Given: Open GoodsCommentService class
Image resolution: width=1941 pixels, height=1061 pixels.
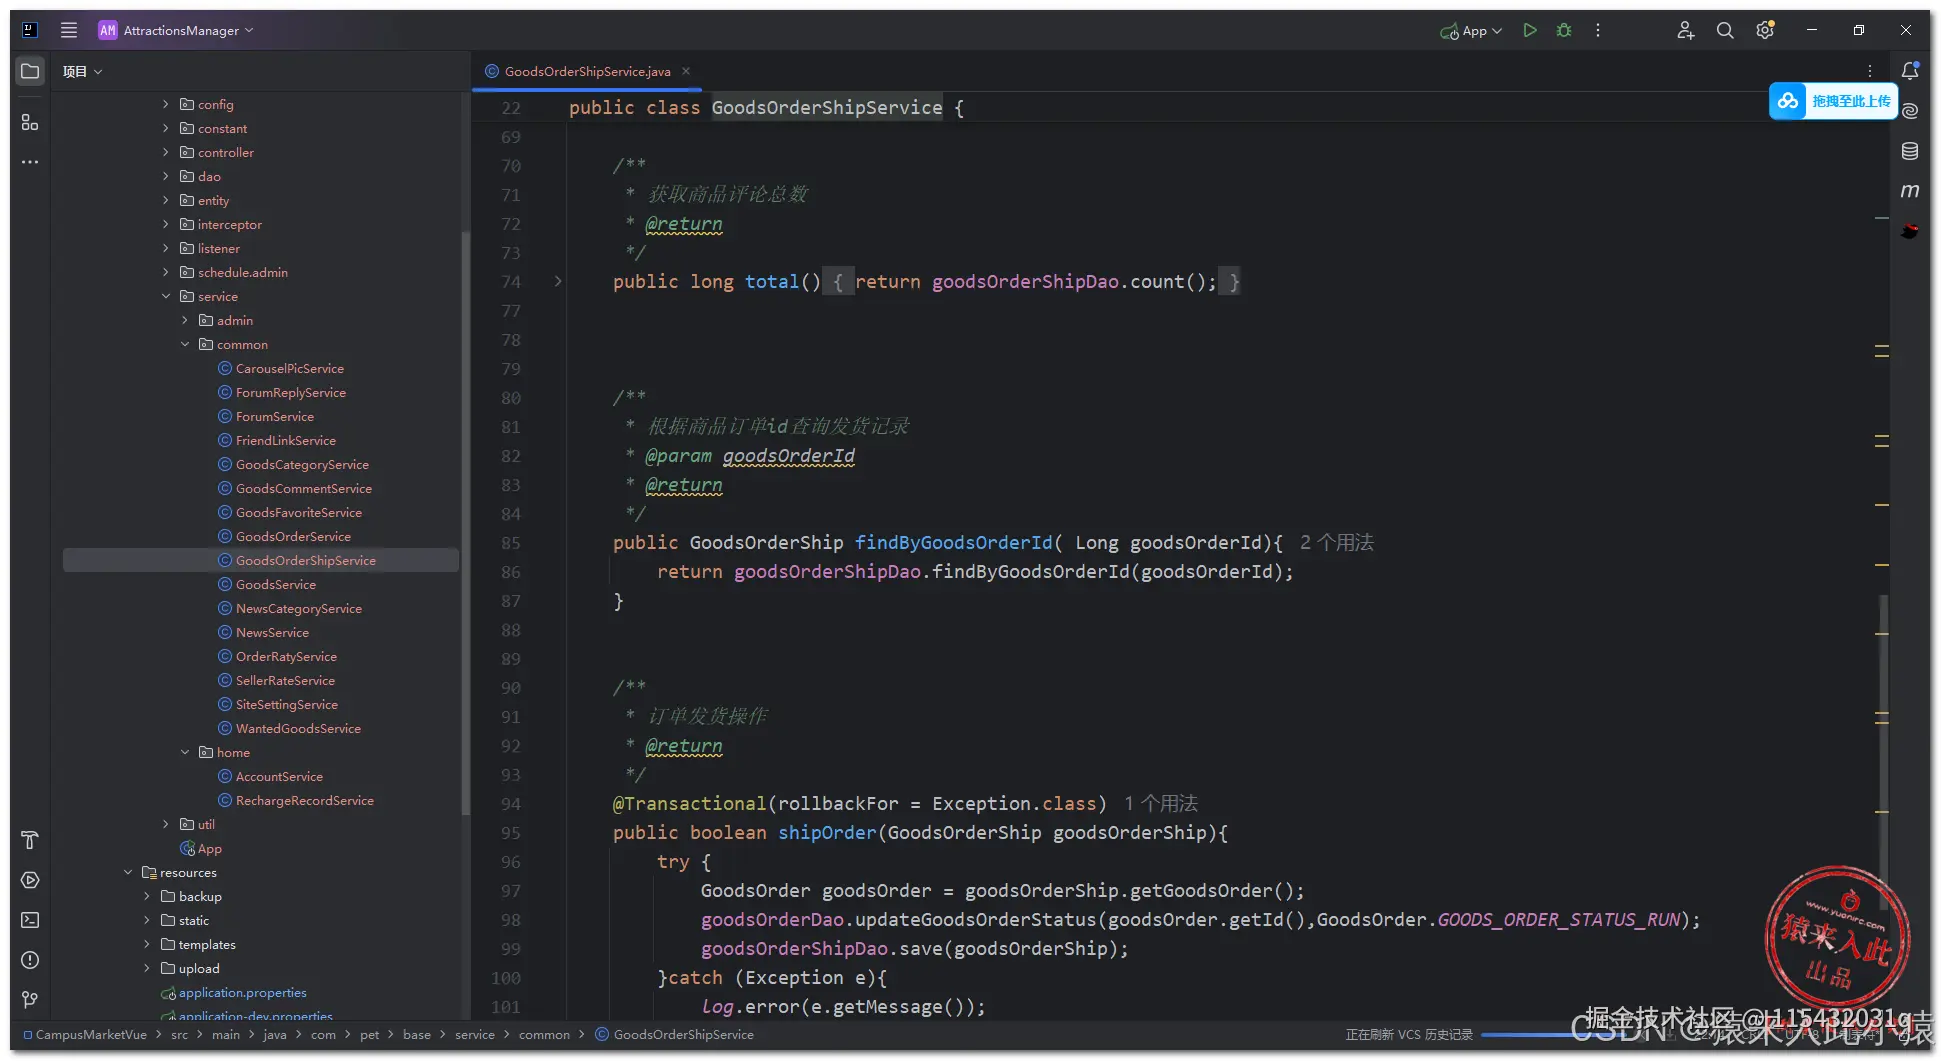Looking at the screenshot, I should (303, 488).
